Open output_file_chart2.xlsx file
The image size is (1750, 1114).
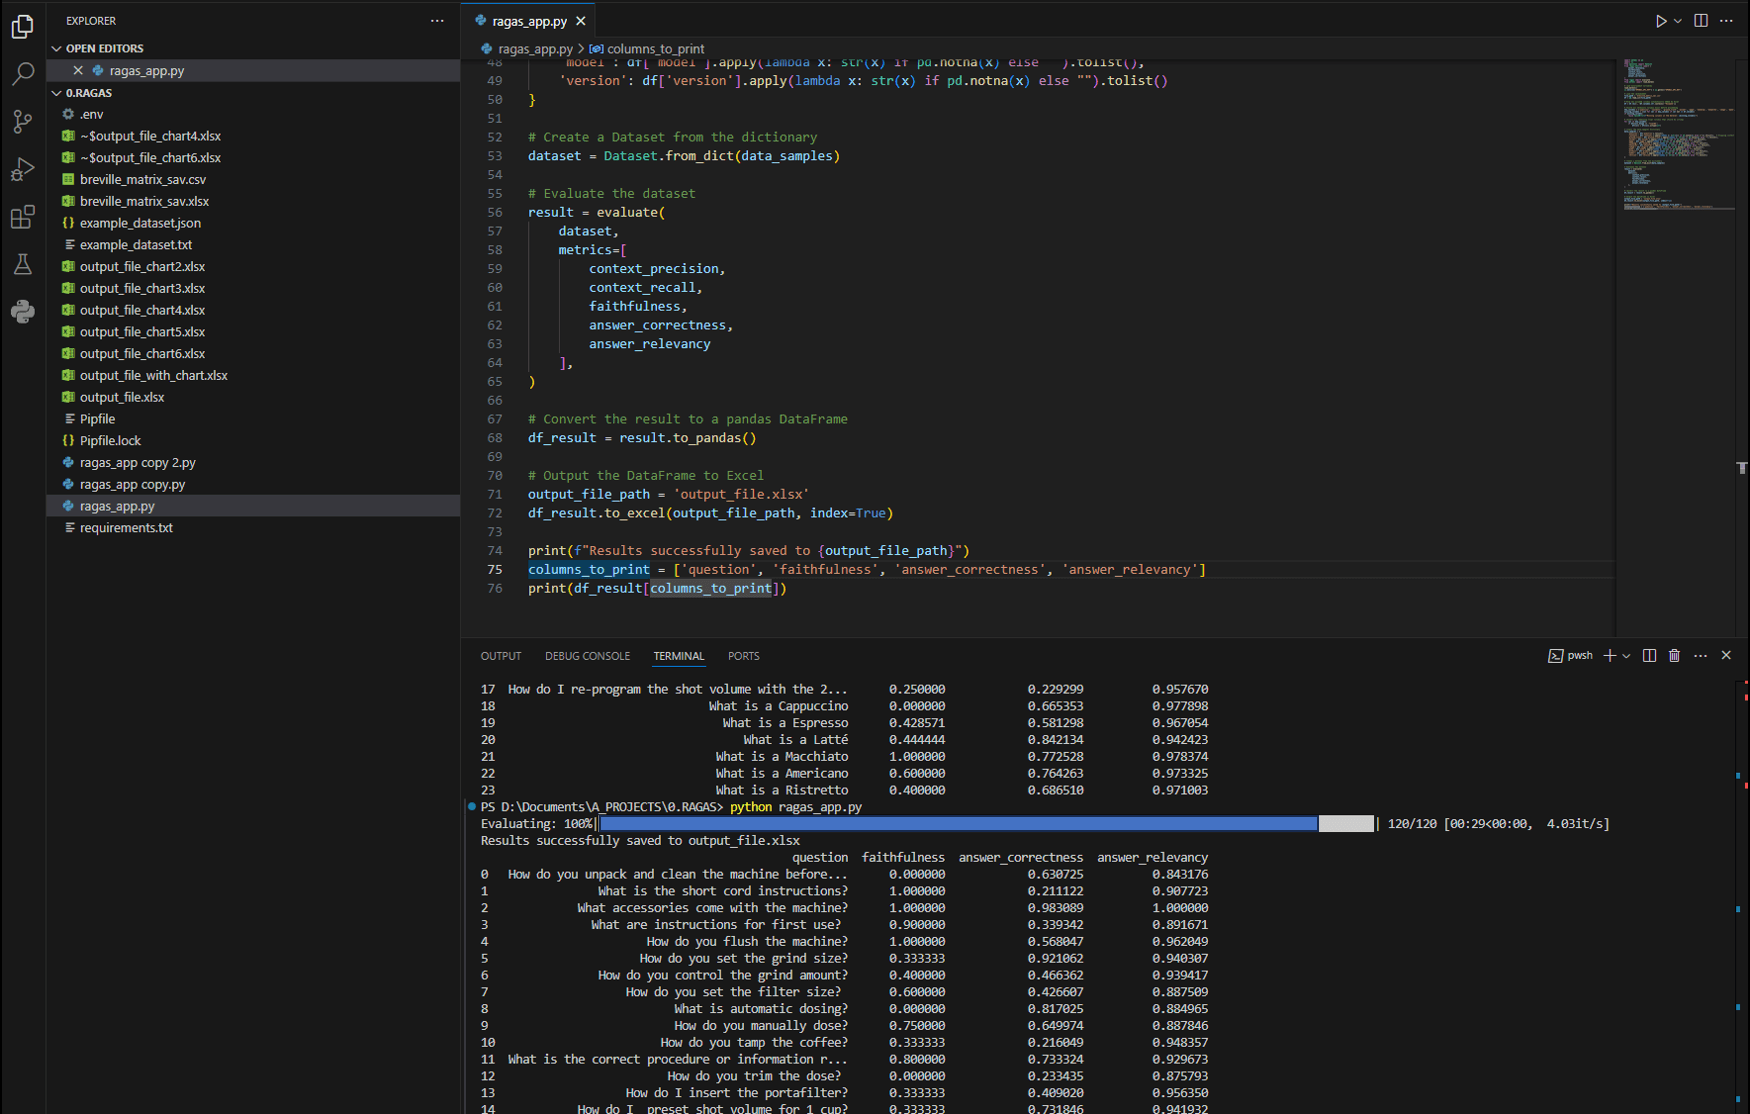click(x=254, y=267)
